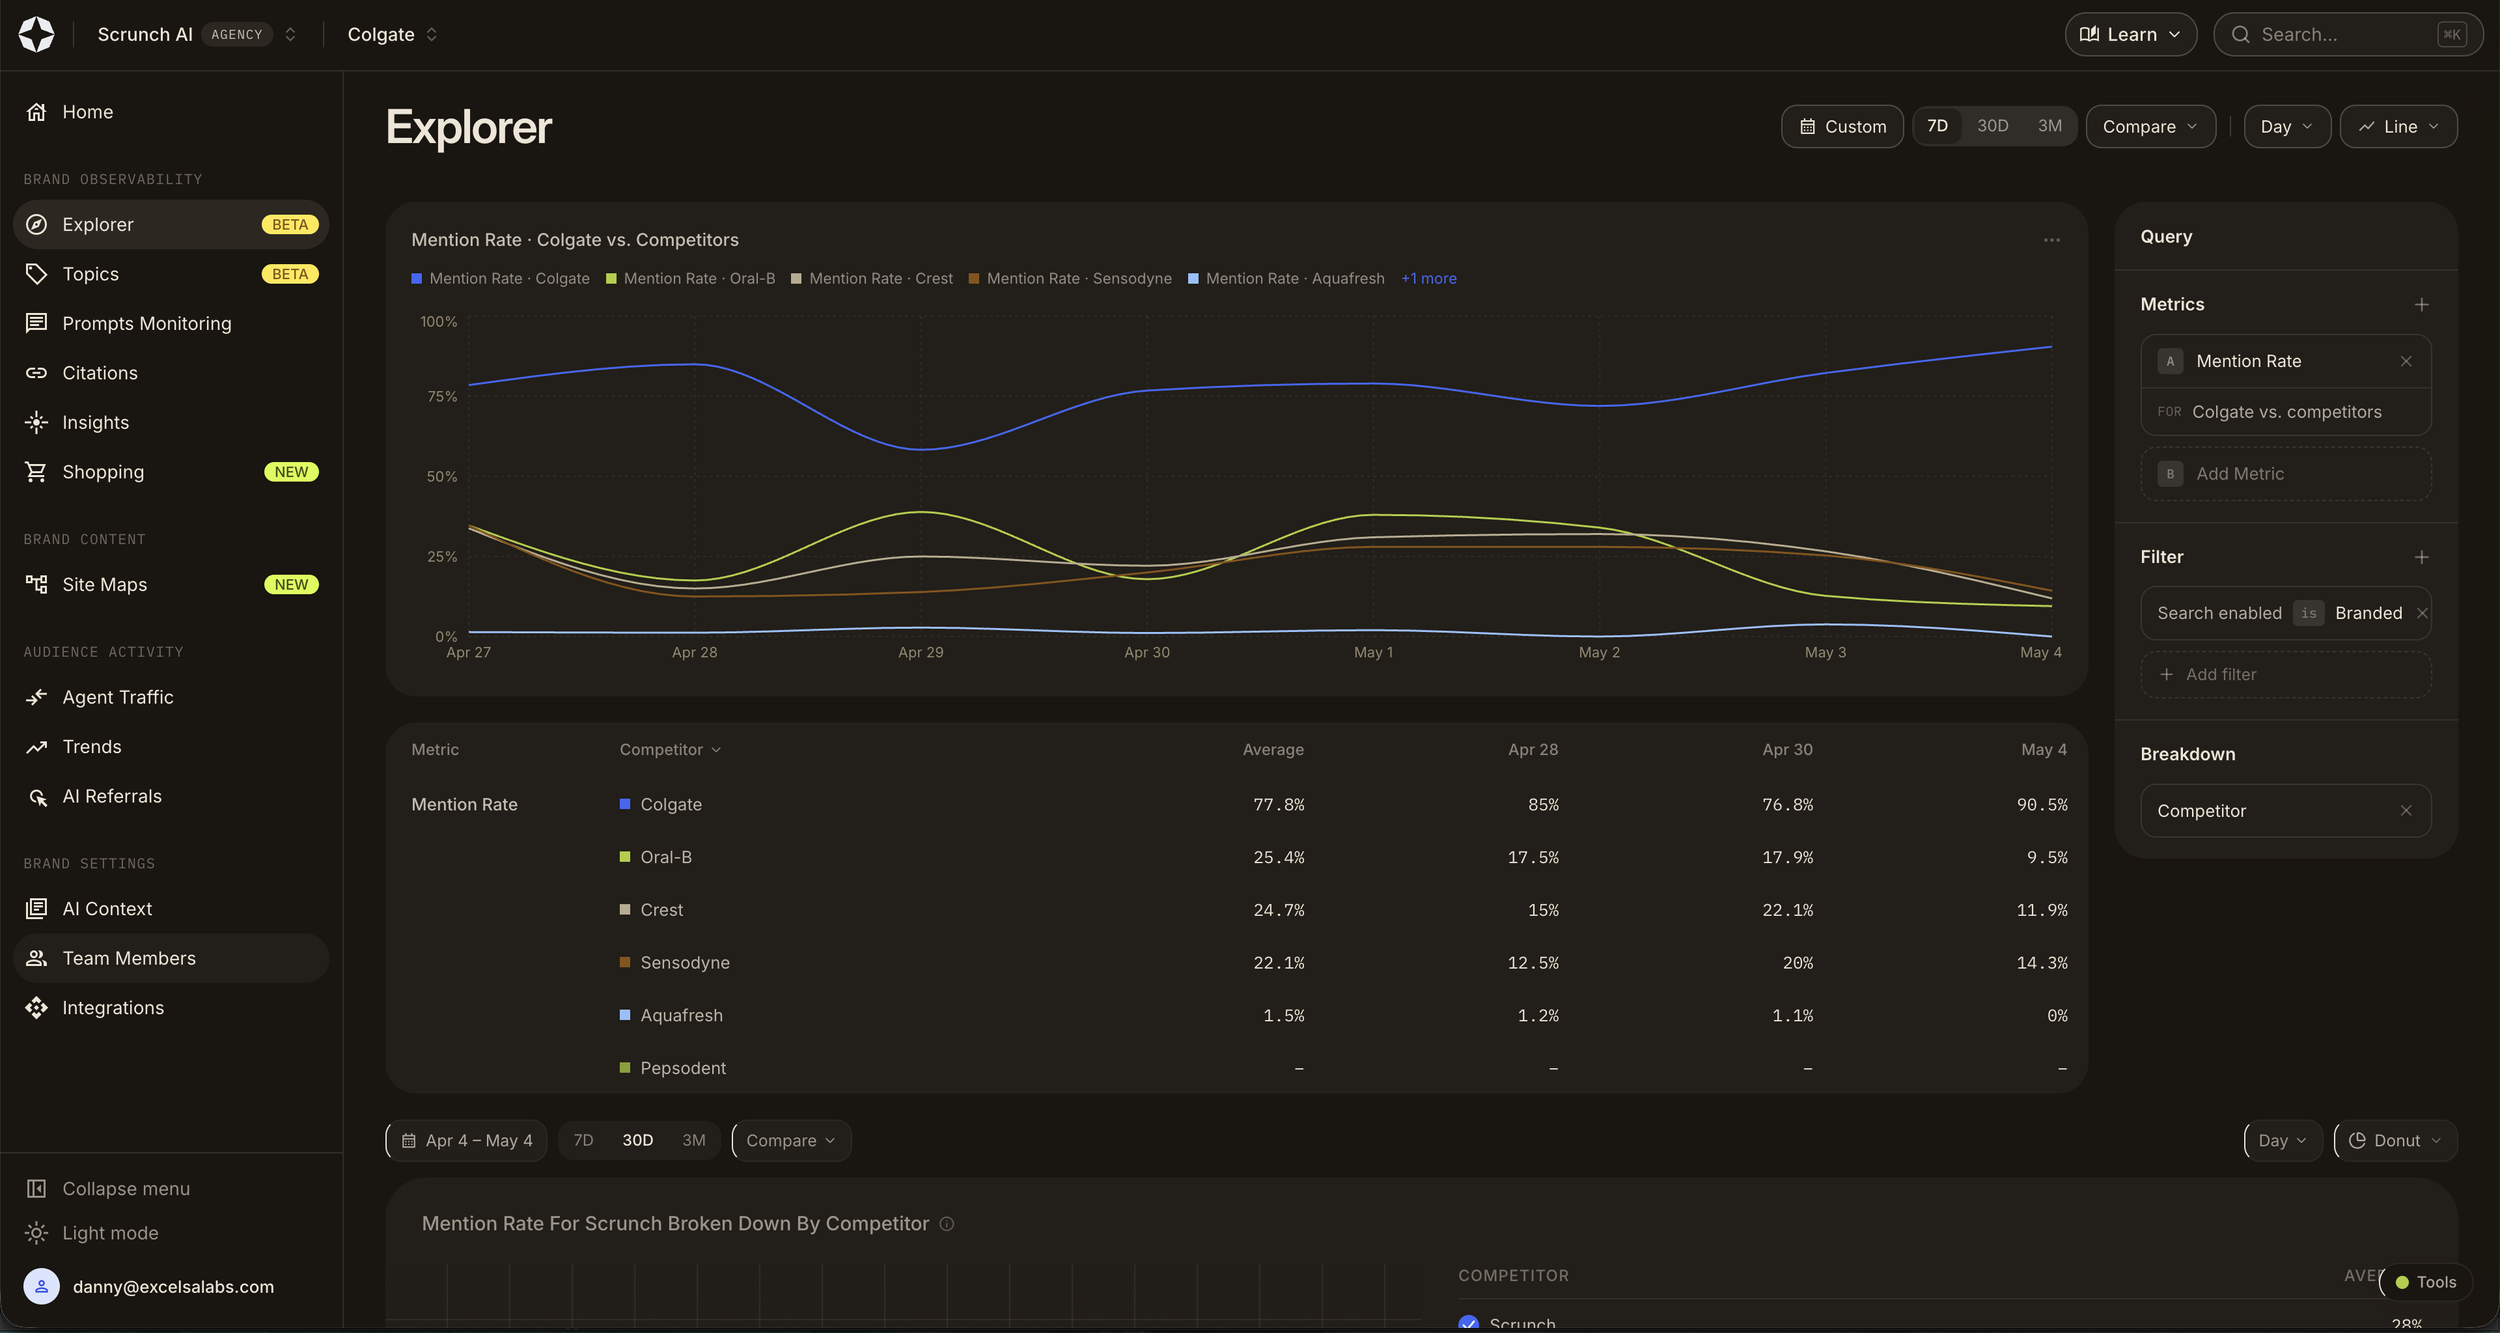Go to Trends page
The height and width of the screenshot is (1333, 2500).
click(171, 747)
